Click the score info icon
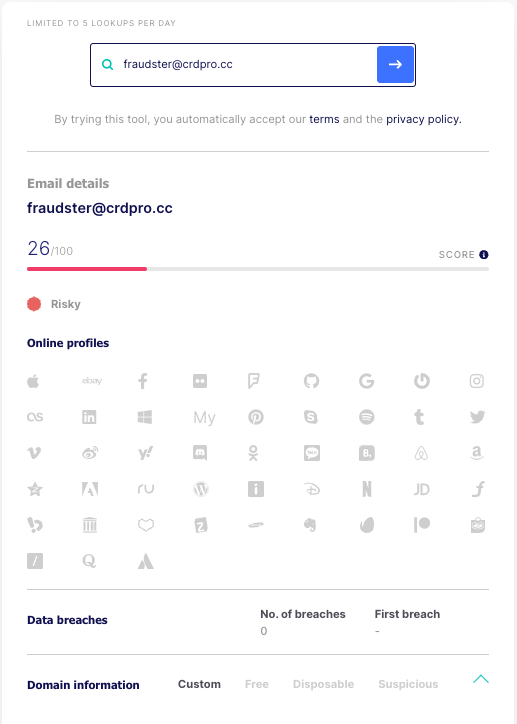The image size is (517, 724). pos(484,254)
